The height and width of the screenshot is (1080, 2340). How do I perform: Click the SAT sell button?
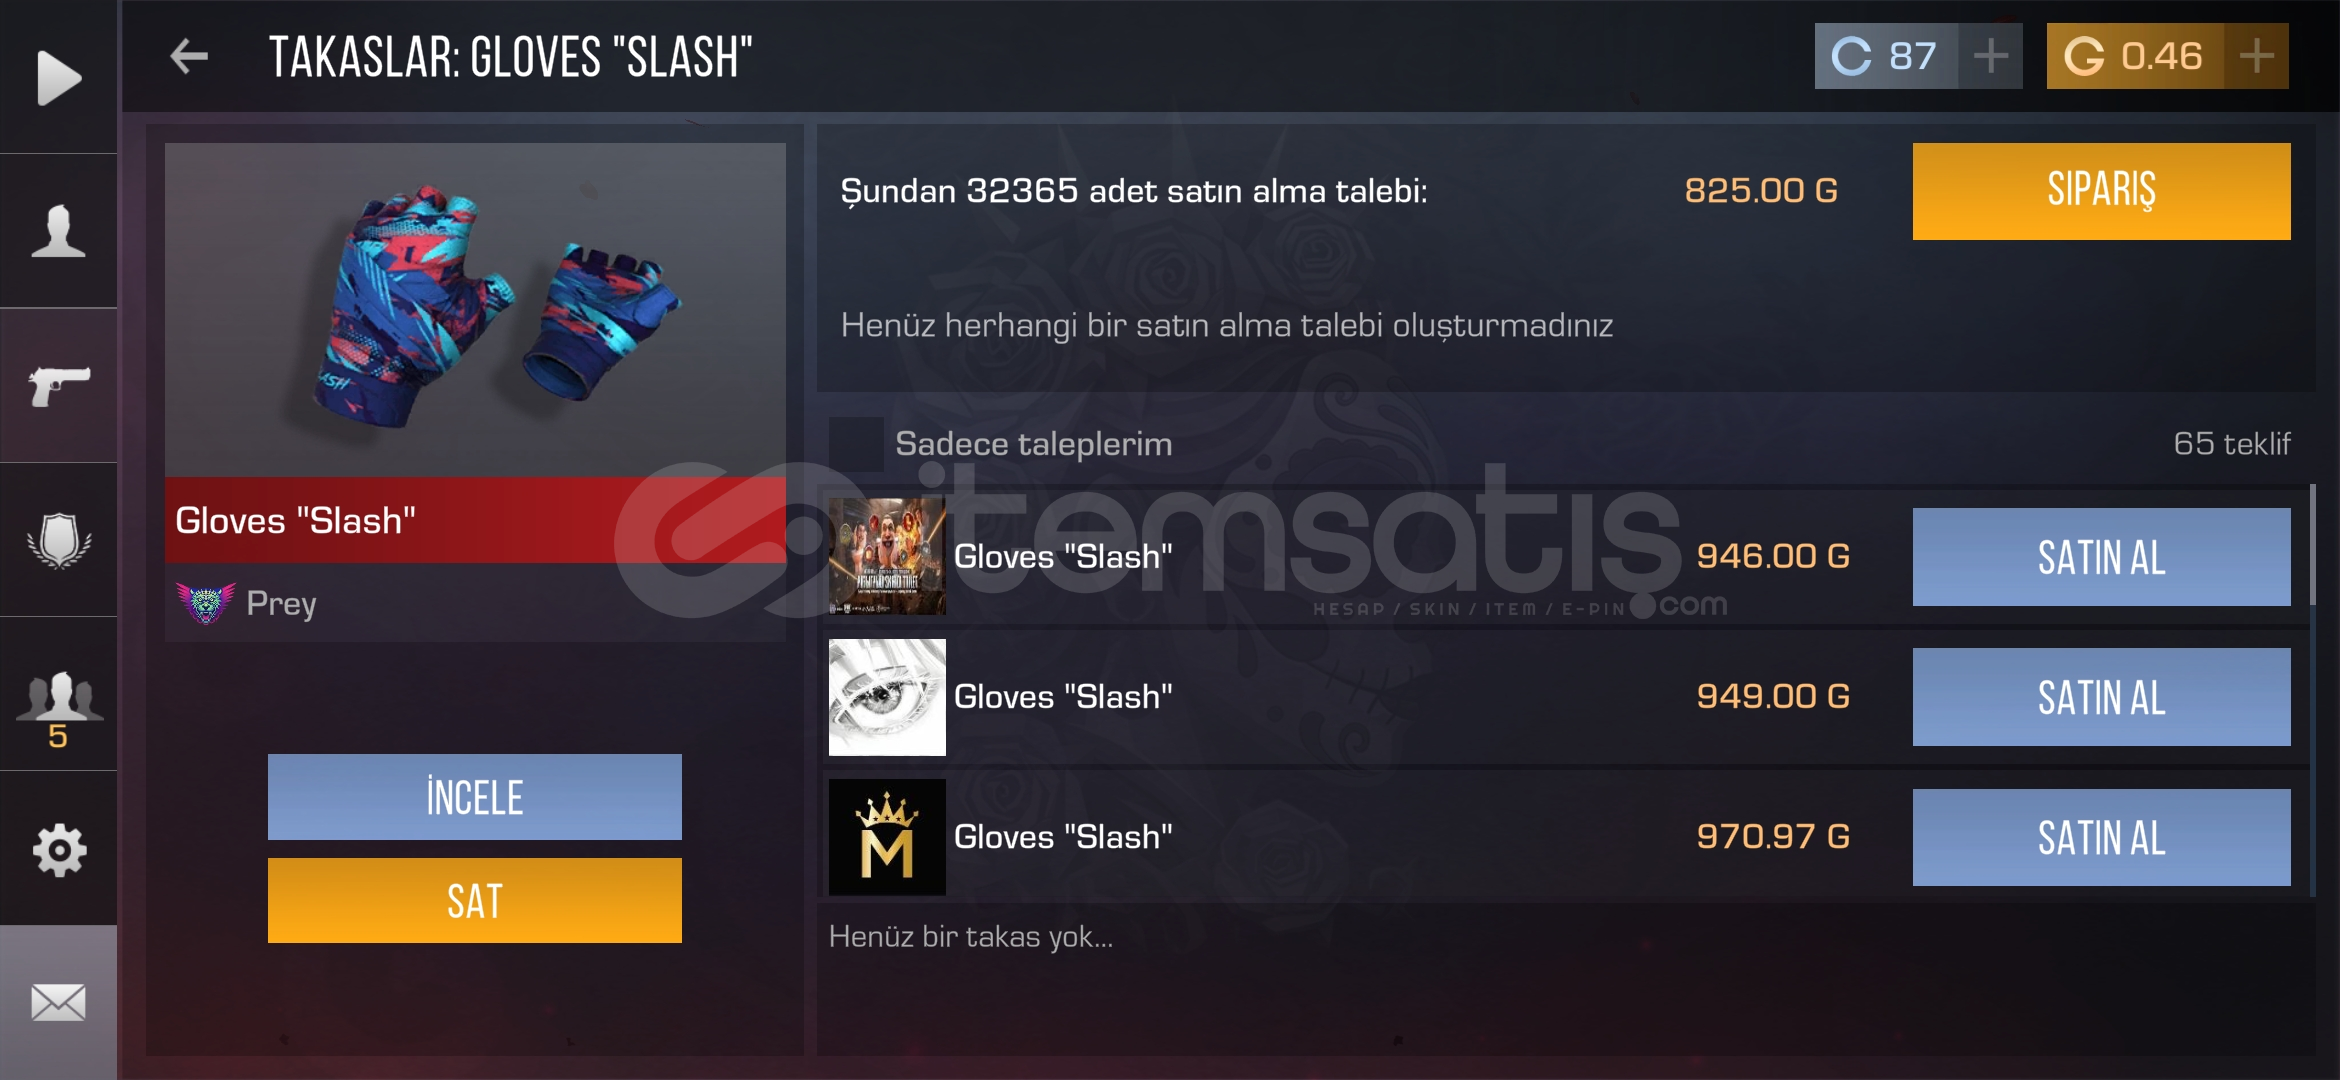475,901
